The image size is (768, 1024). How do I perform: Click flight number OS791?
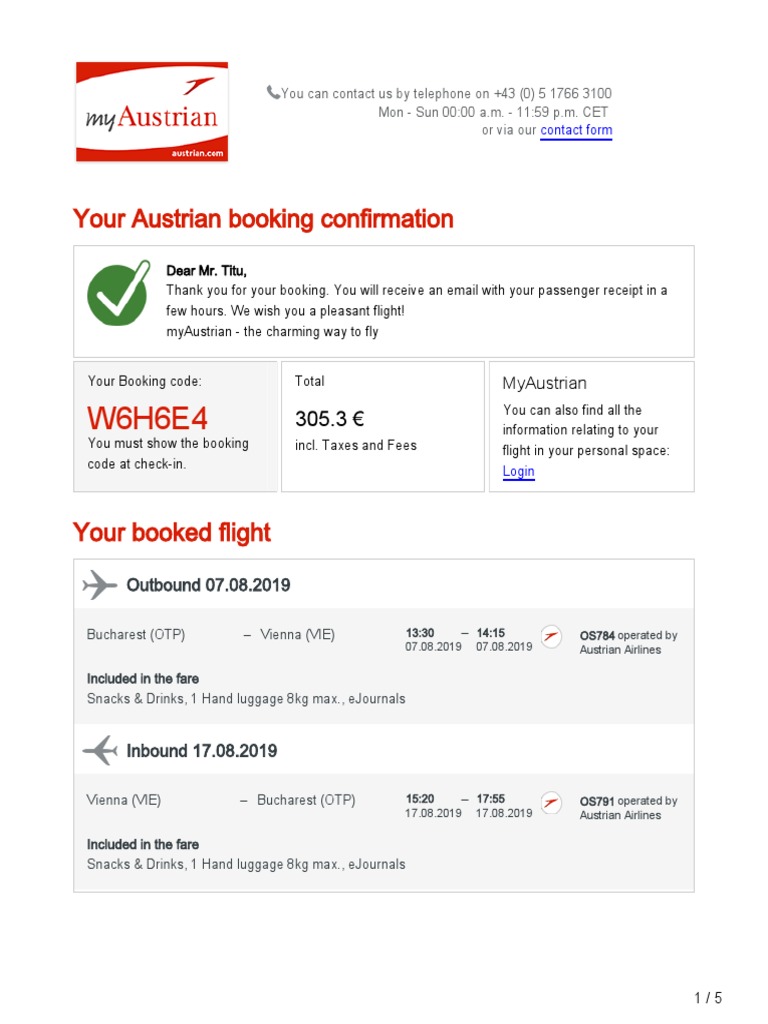tap(597, 801)
